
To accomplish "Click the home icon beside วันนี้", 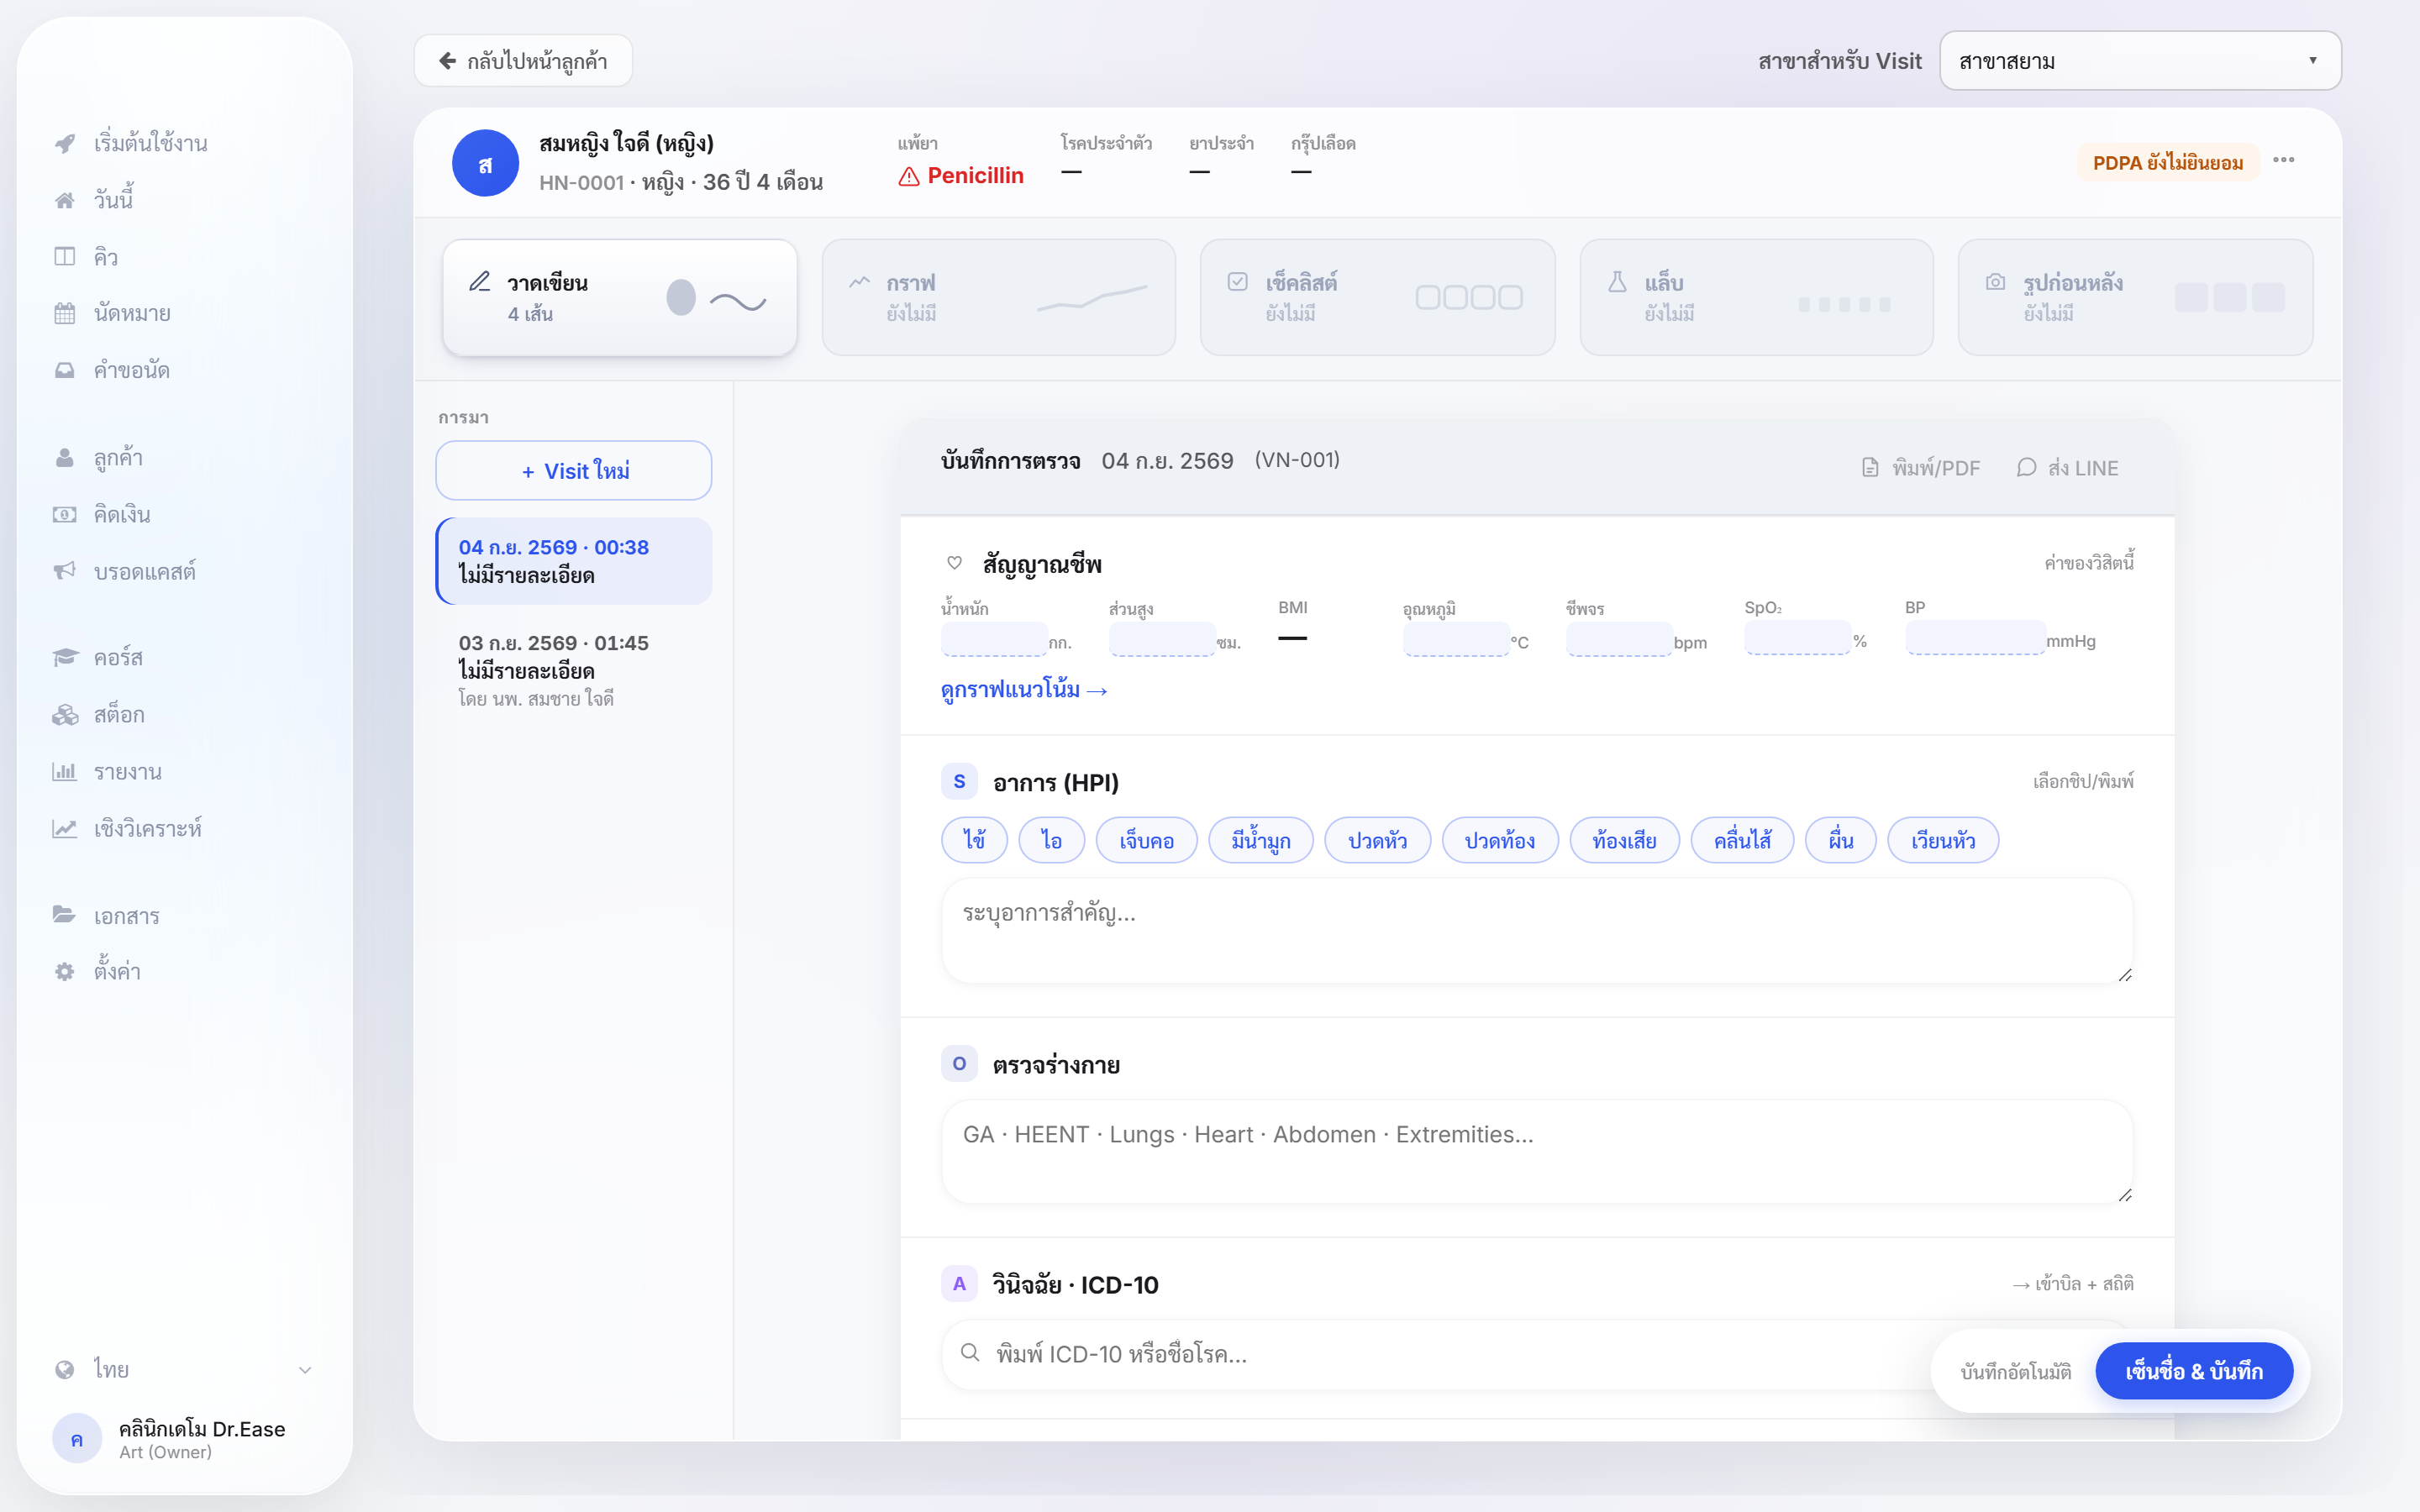I will (65, 200).
